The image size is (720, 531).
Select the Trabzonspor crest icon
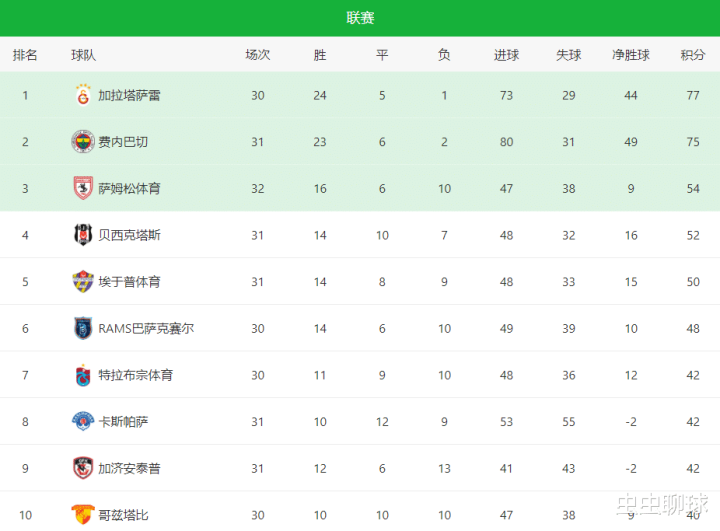tap(83, 375)
